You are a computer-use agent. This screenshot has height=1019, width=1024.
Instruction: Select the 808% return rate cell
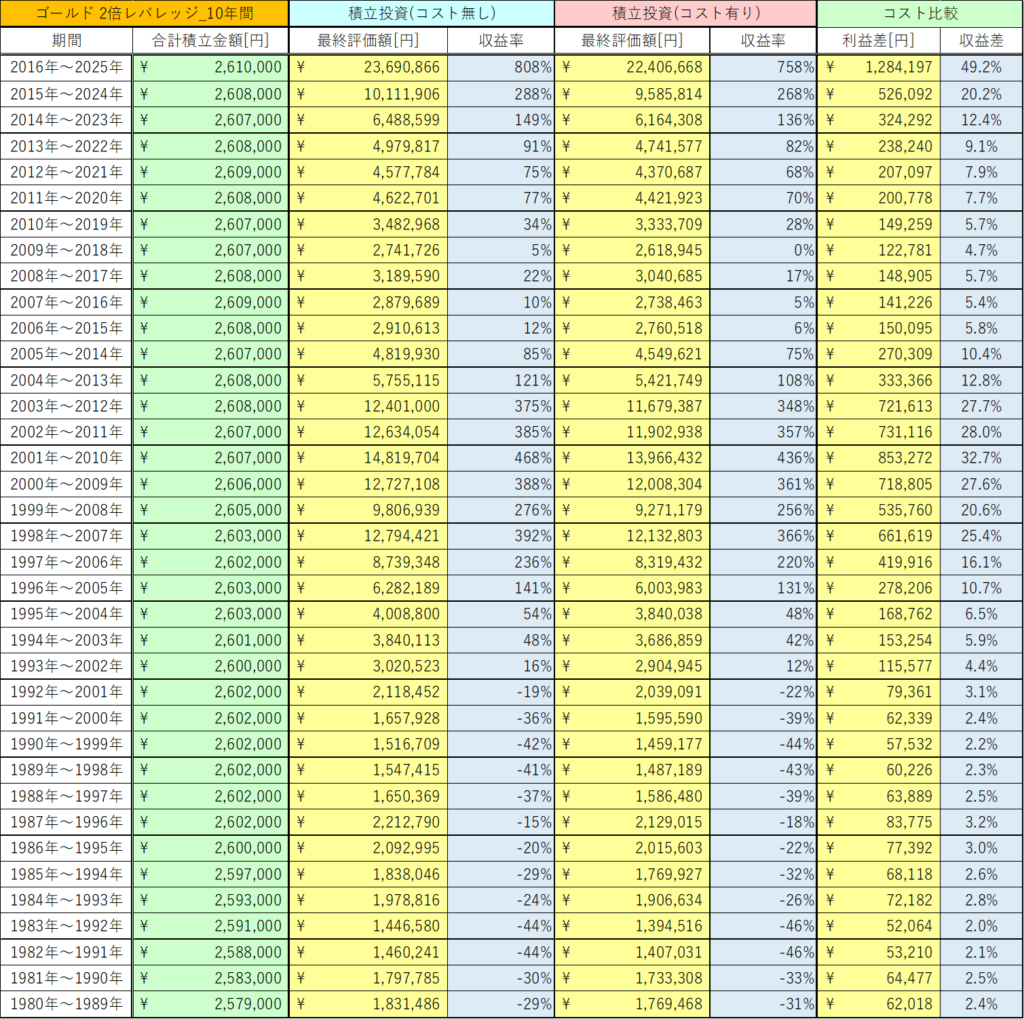pos(500,68)
